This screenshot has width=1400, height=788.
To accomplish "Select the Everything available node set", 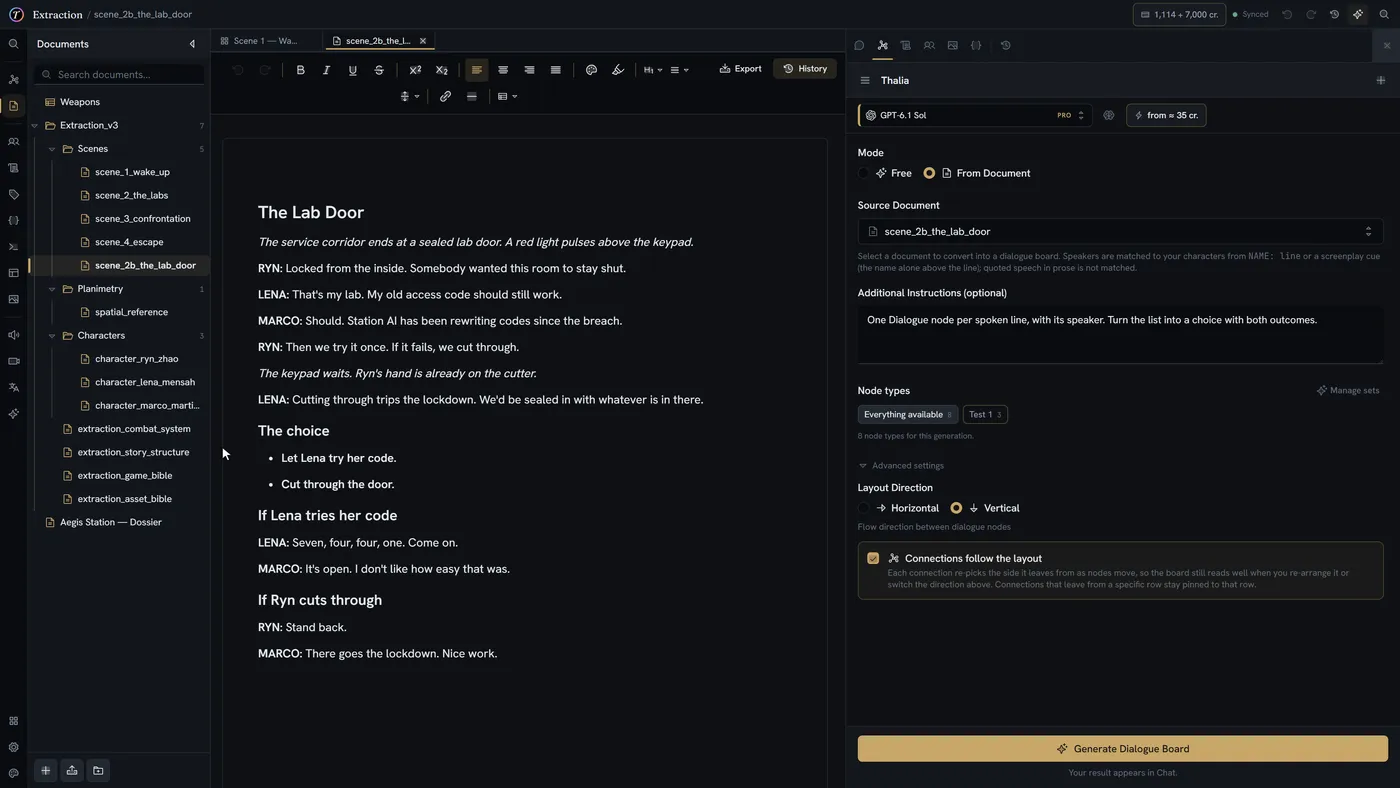I will [908, 414].
